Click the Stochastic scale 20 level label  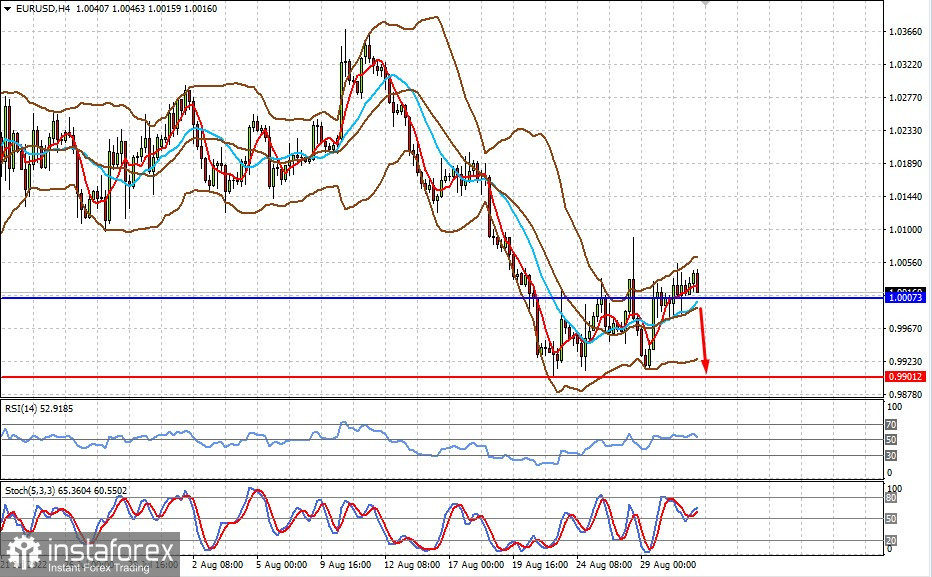click(891, 541)
